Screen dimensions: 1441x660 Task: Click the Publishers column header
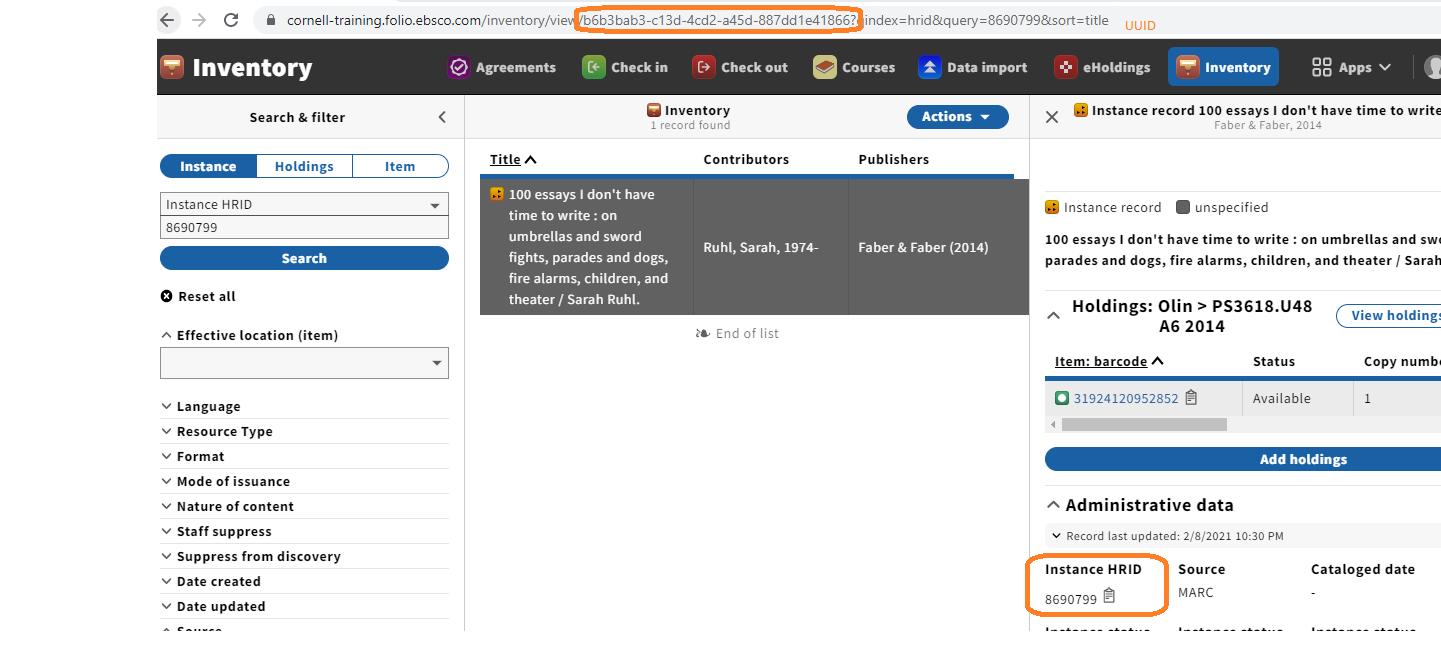click(893, 159)
